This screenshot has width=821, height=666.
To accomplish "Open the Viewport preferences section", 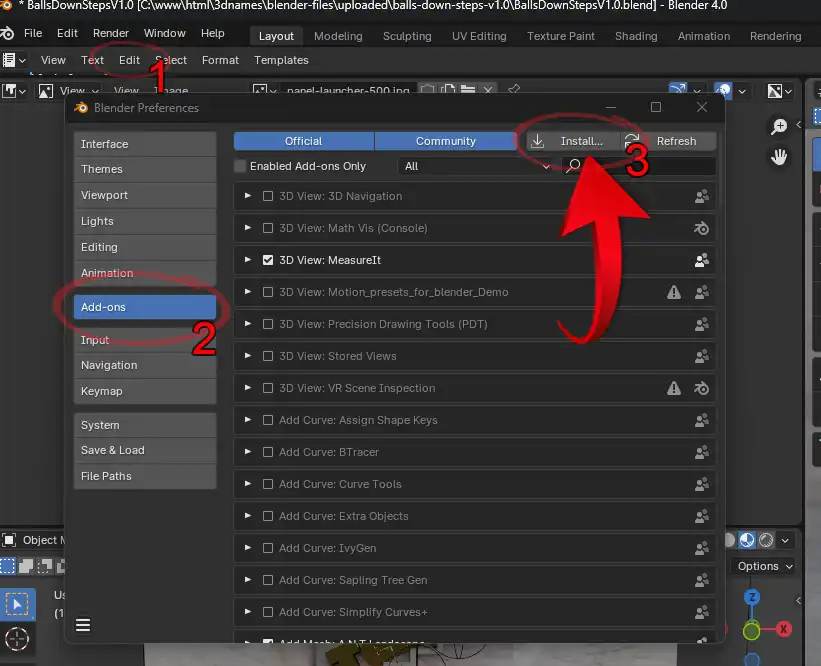I will pos(145,195).
